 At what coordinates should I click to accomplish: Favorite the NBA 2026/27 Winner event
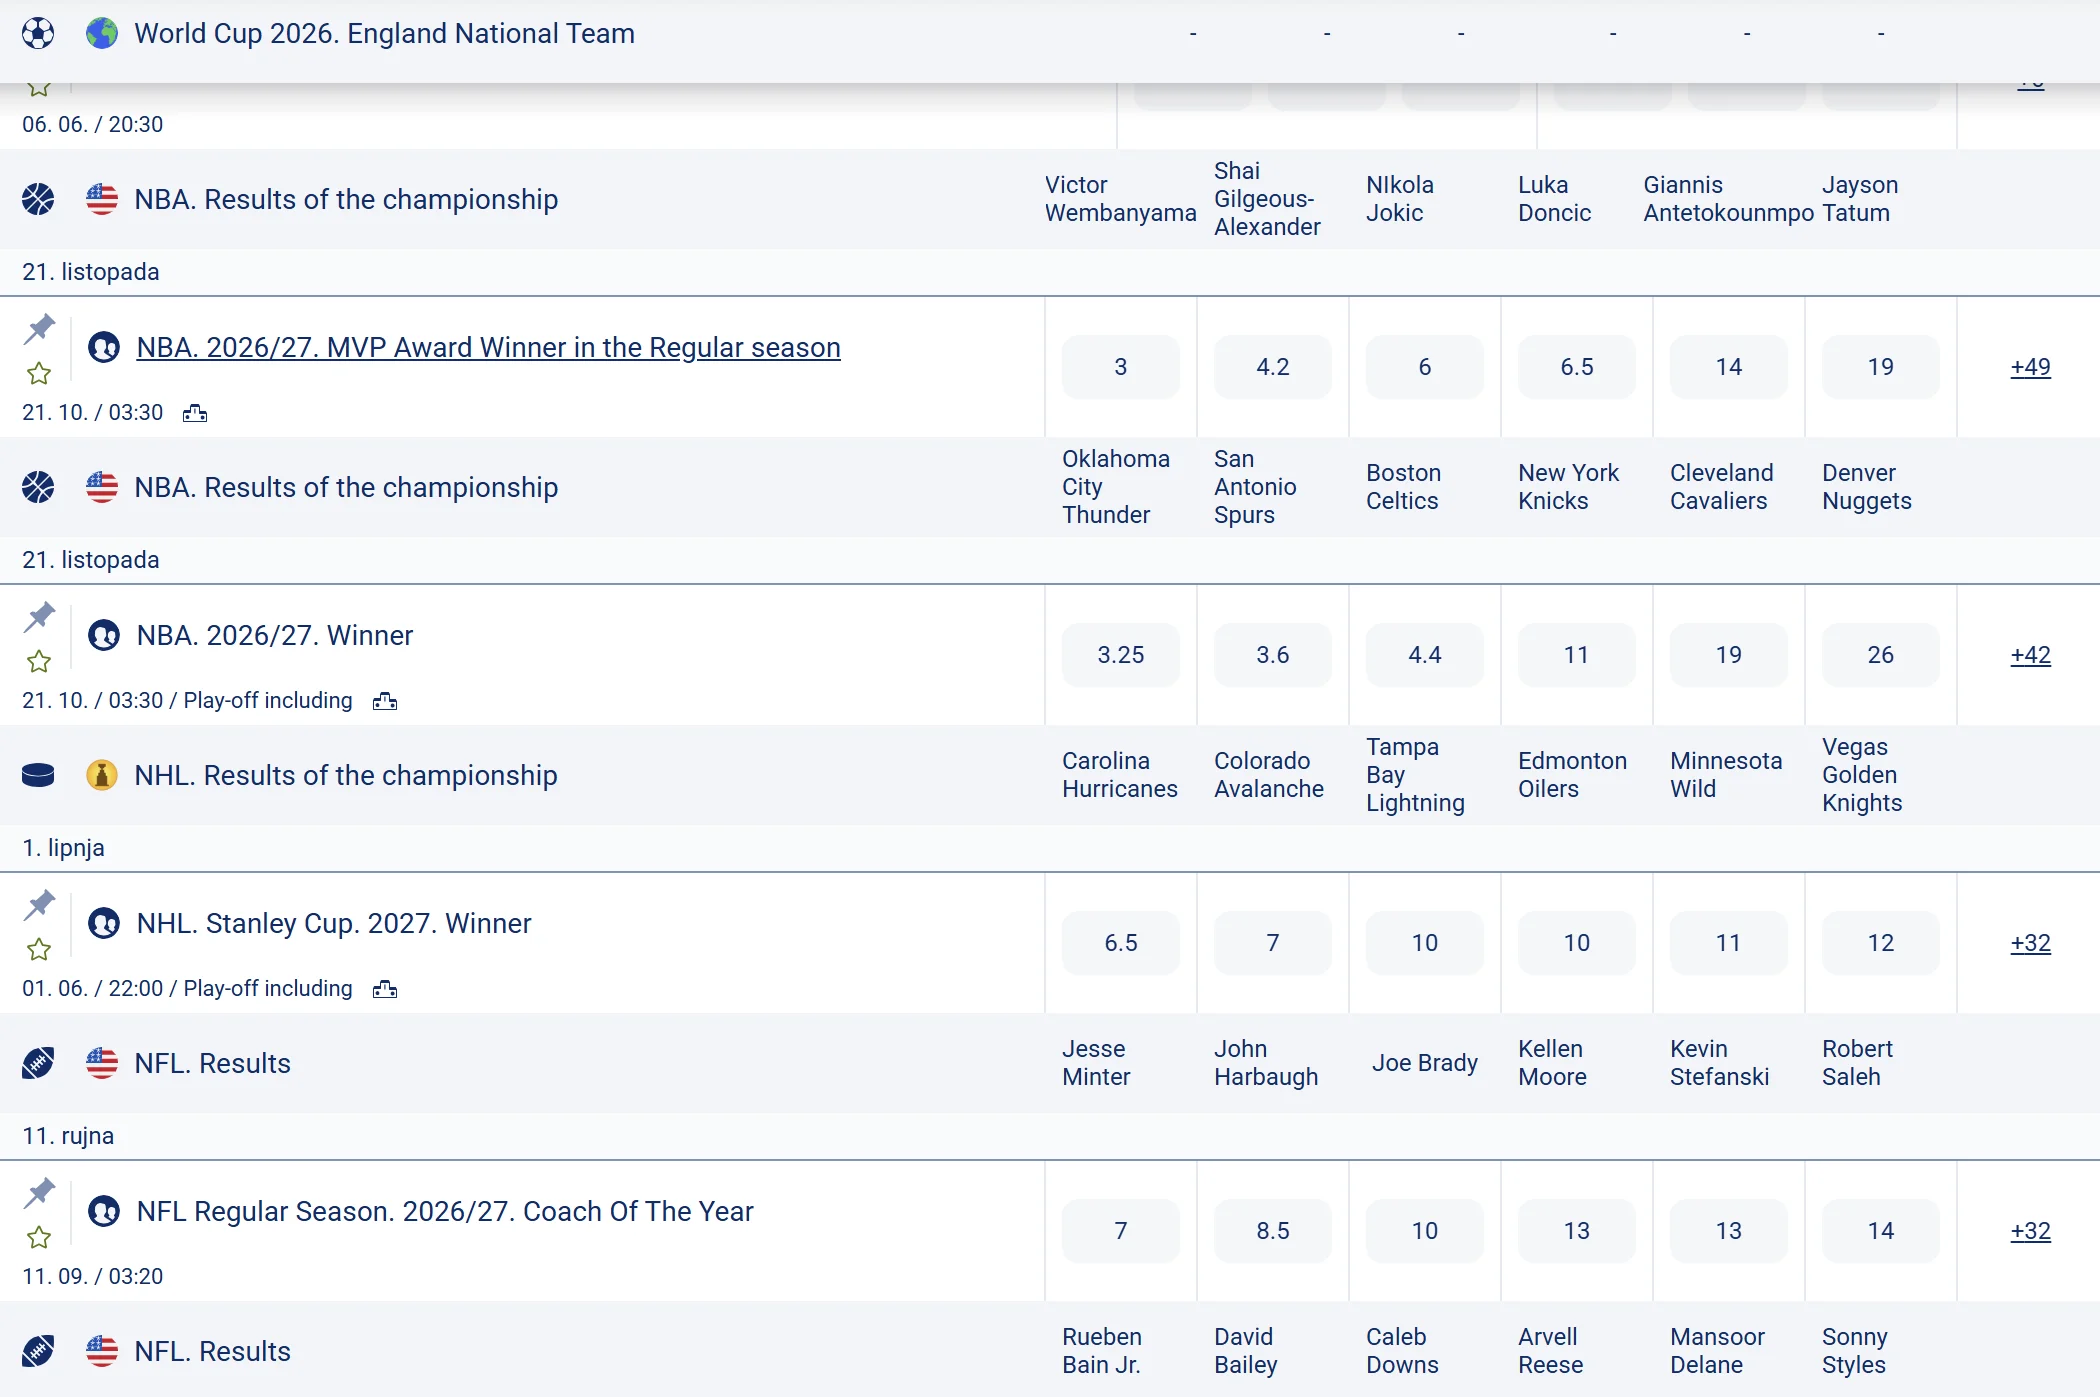coord(39,662)
